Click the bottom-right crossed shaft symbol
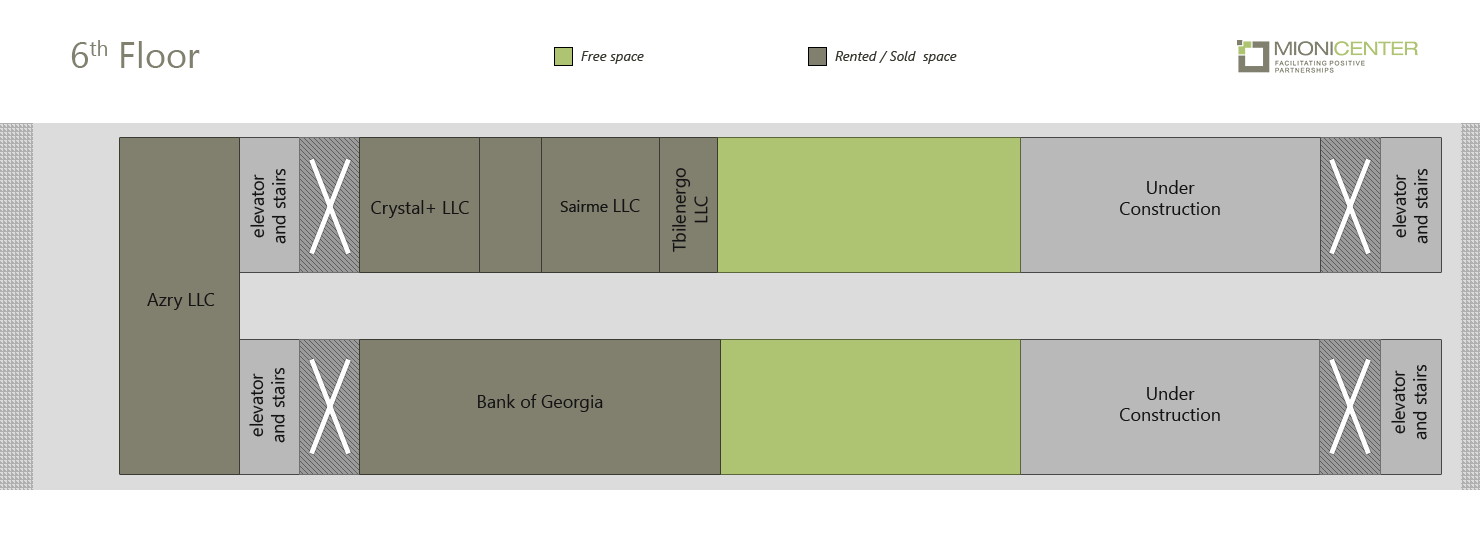 click(1351, 407)
